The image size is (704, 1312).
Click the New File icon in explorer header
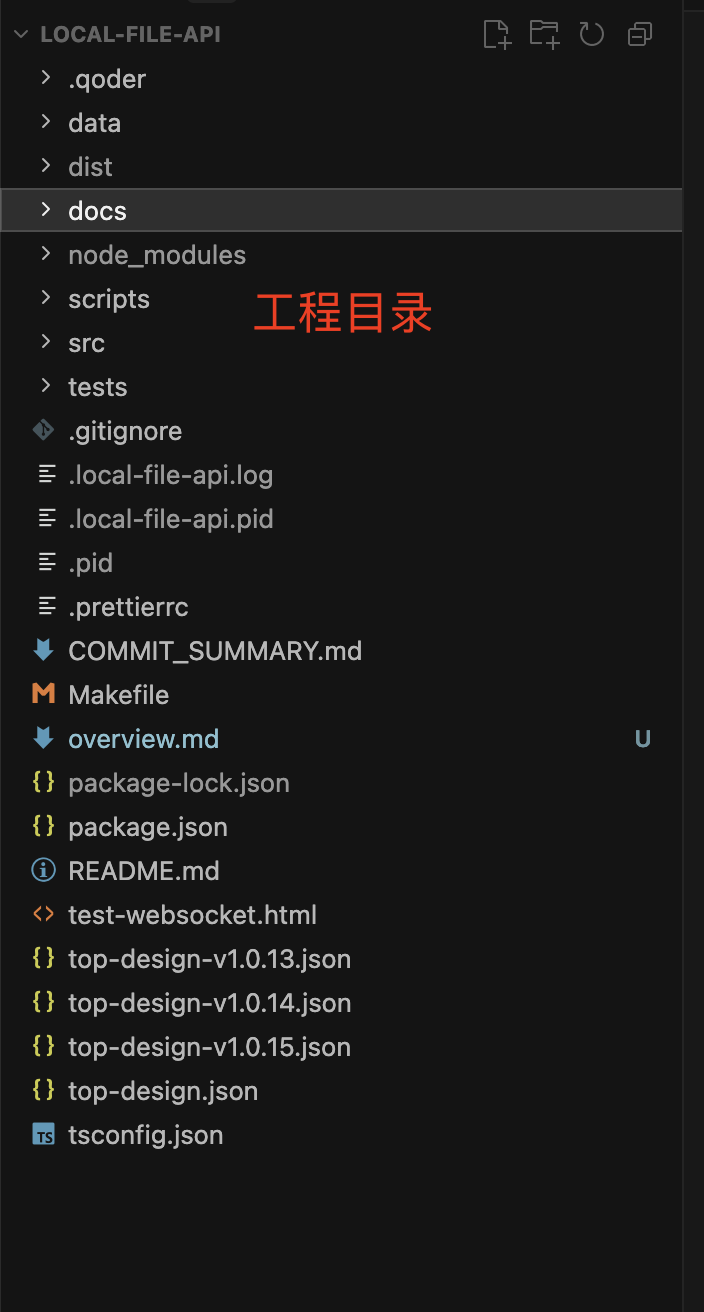[497, 35]
